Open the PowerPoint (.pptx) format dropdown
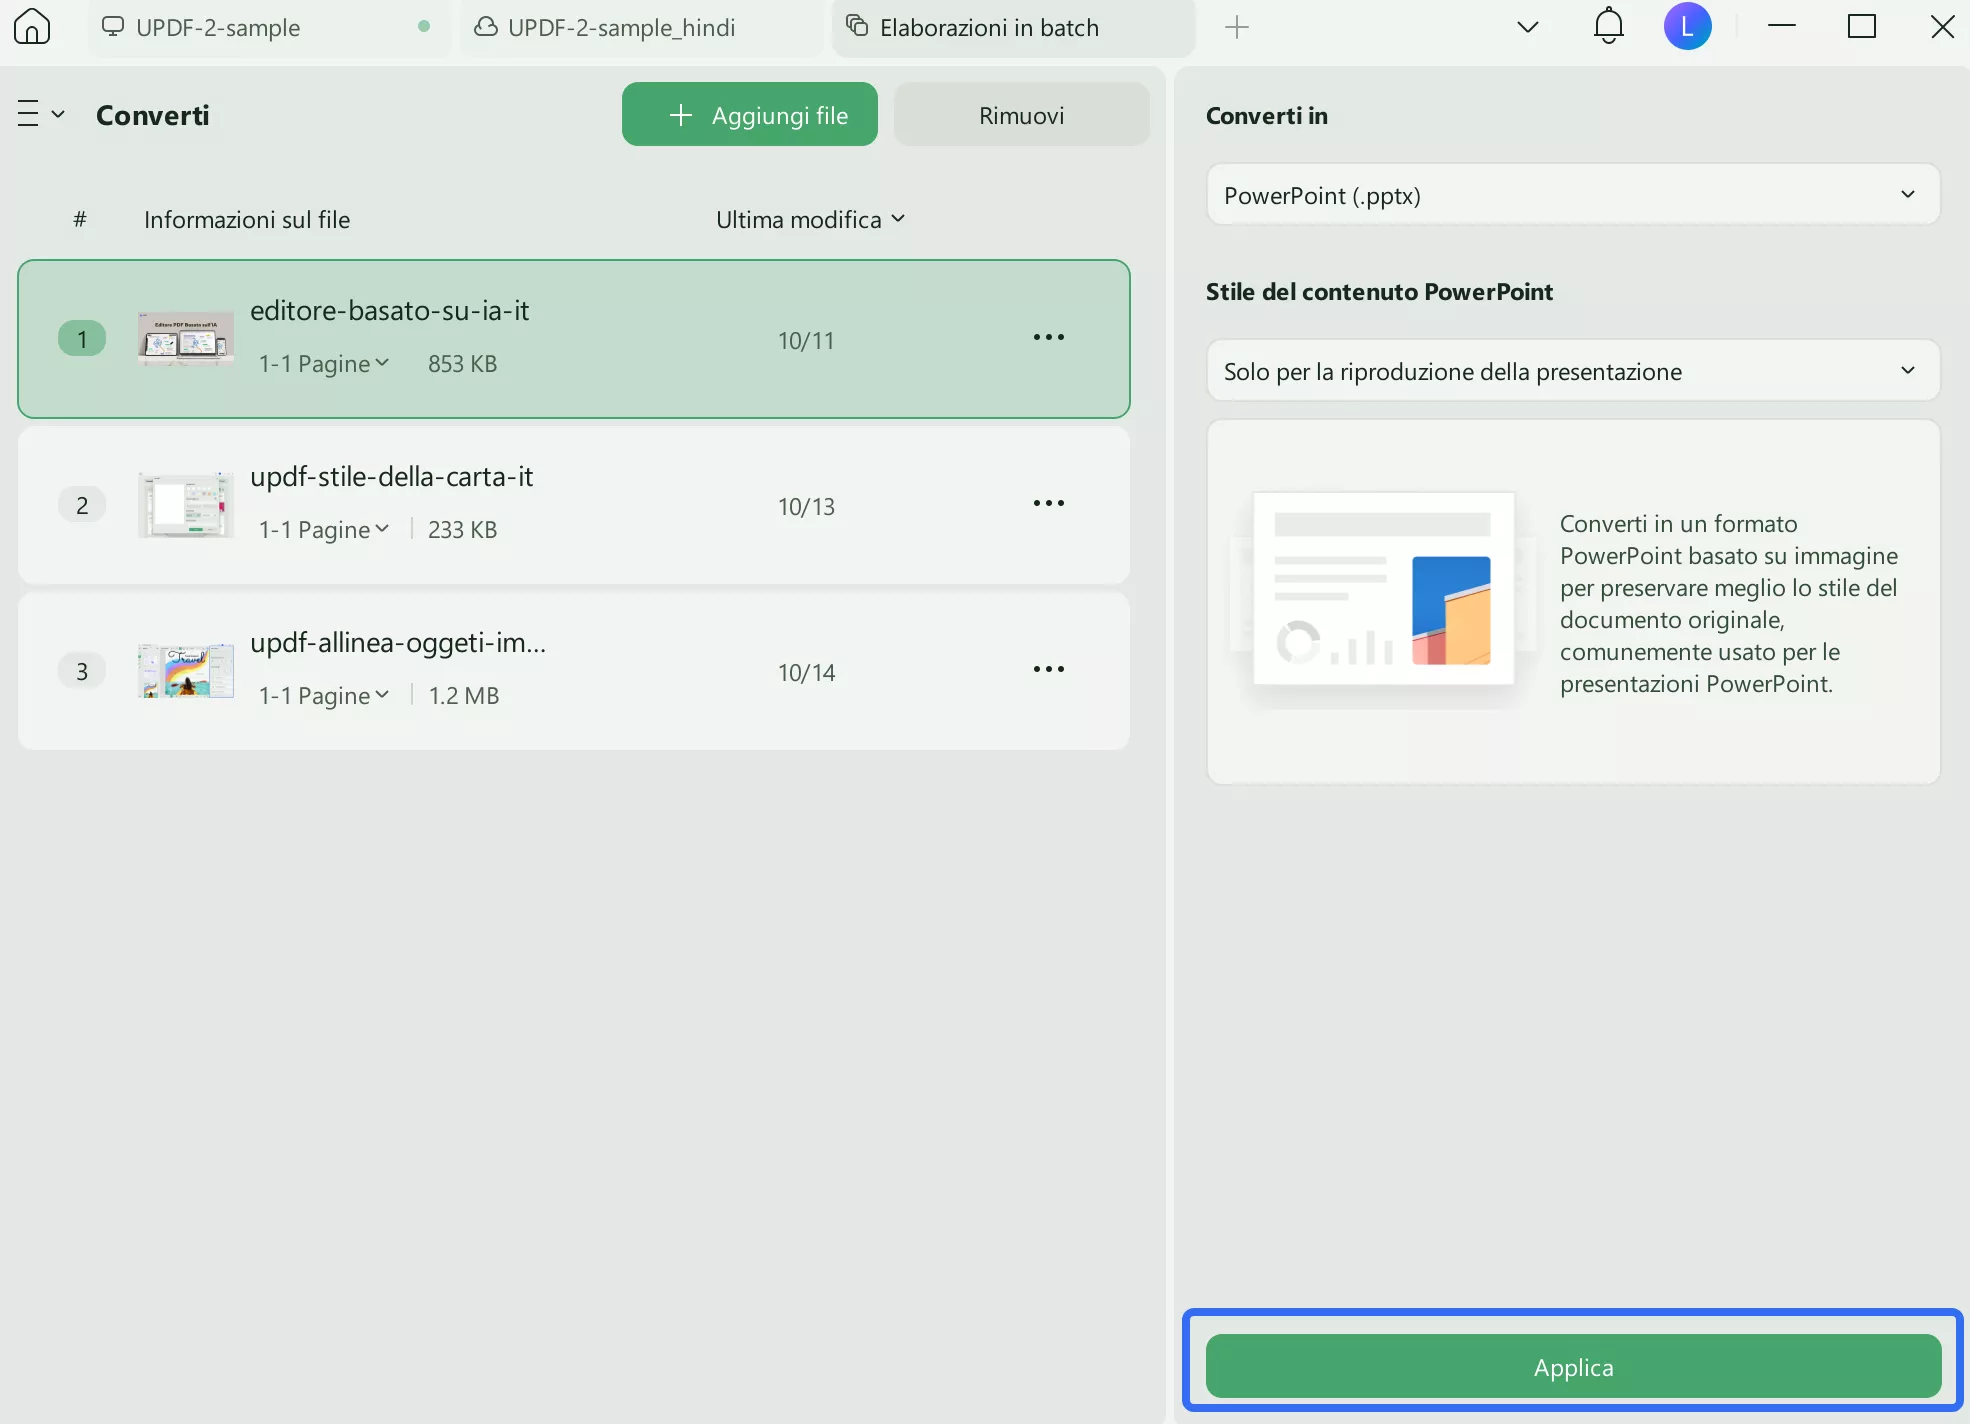 click(x=1572, y=195)
